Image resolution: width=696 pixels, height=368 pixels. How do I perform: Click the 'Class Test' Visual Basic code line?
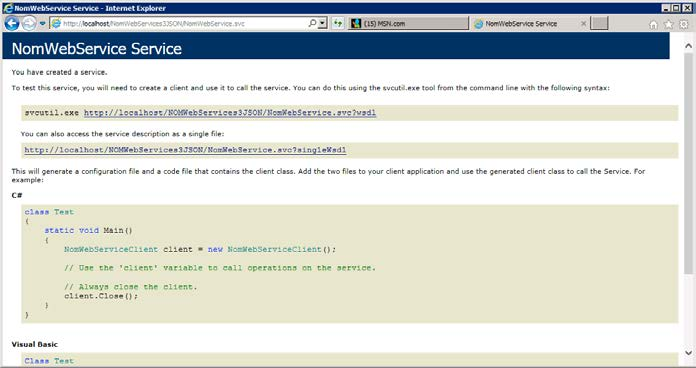point(49,361)
